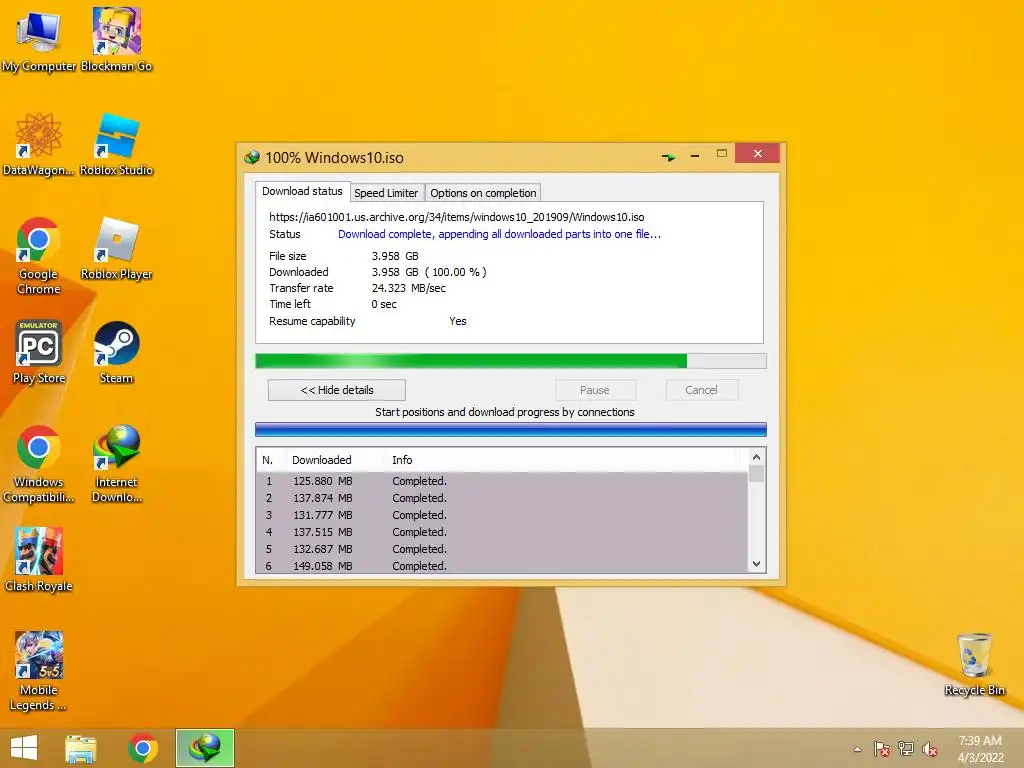Open Google Chrome desktop shortcut
Viewport: 1024px width, 768px height.
click(x=39, y=256)
